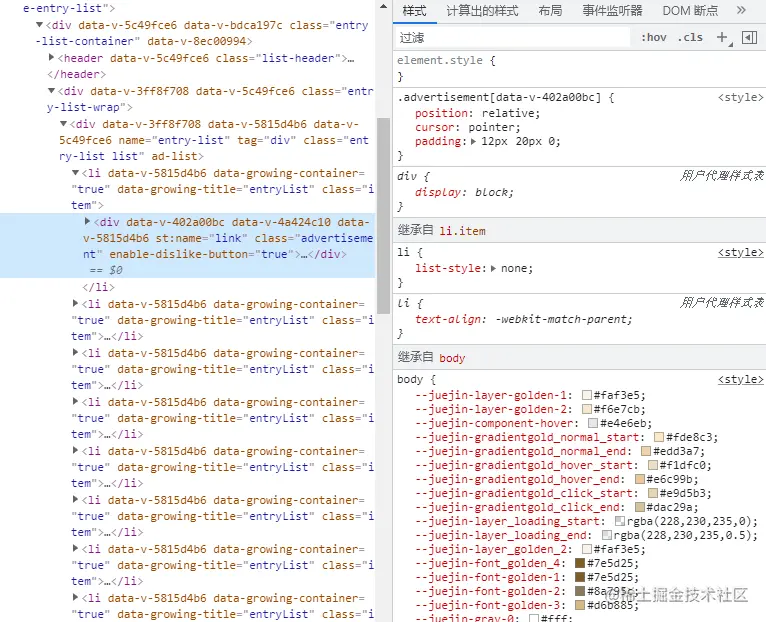
Task: Click the cursor value pointer
Action: click(x=491, y=128)
